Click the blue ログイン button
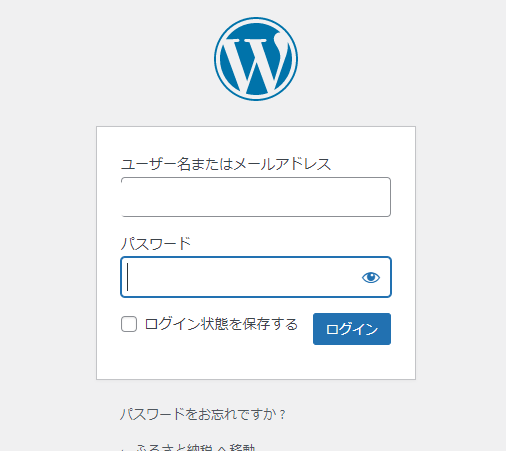Screen dimensions: 506x451 pos(352,329)
